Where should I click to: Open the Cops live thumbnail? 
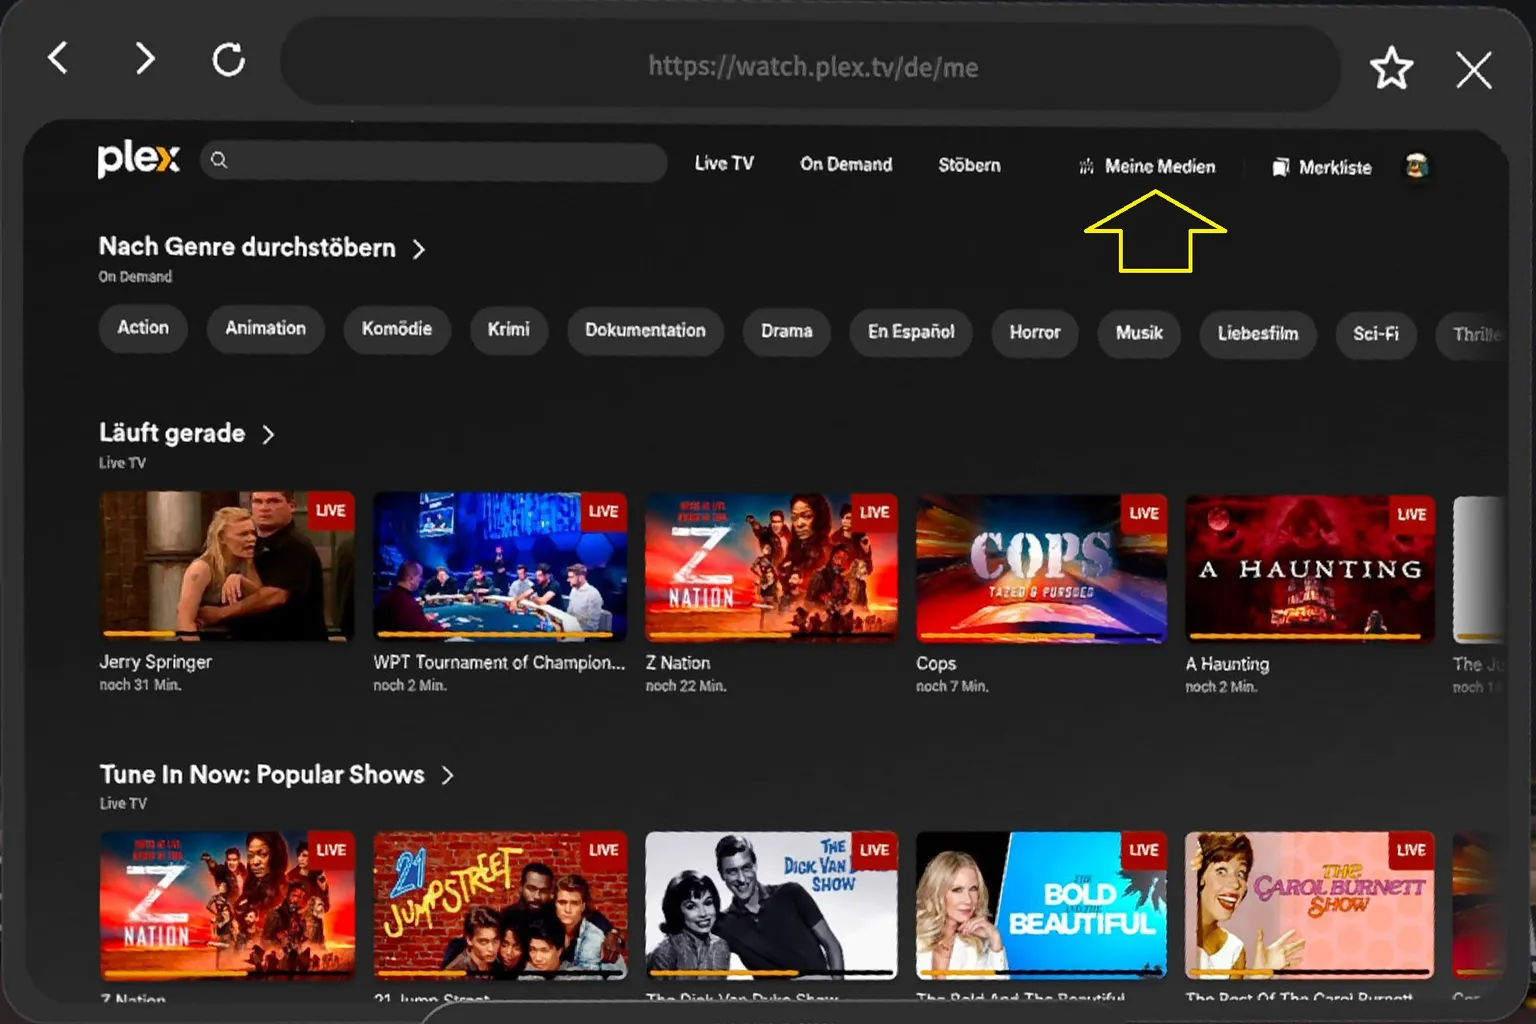coord(1041,569)
